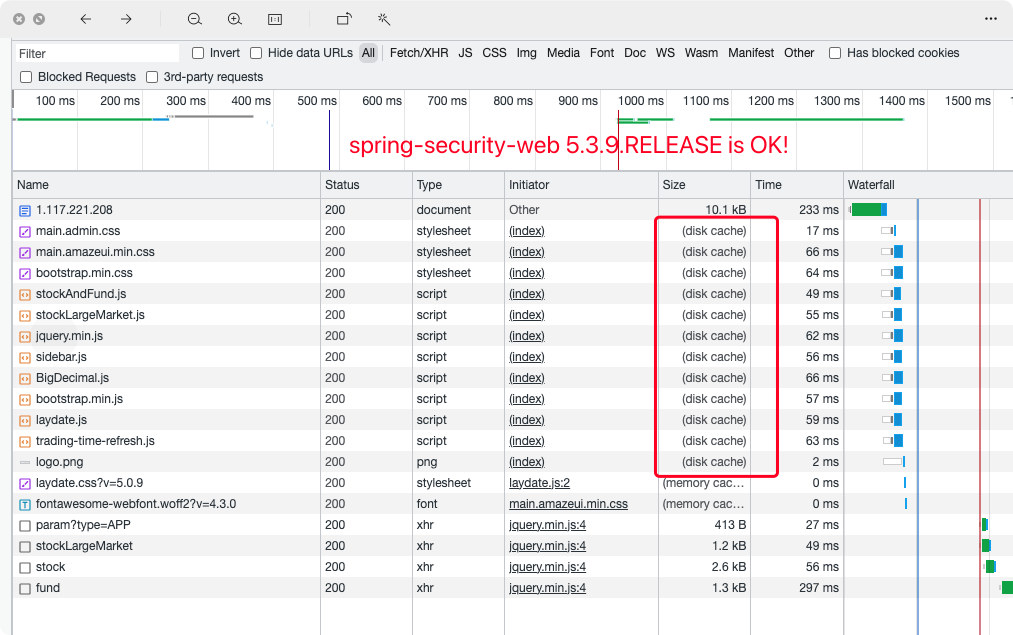Click the back navigation arrow icon
Viewport: 1013px width, 635px height.
[x=85, y=18]
